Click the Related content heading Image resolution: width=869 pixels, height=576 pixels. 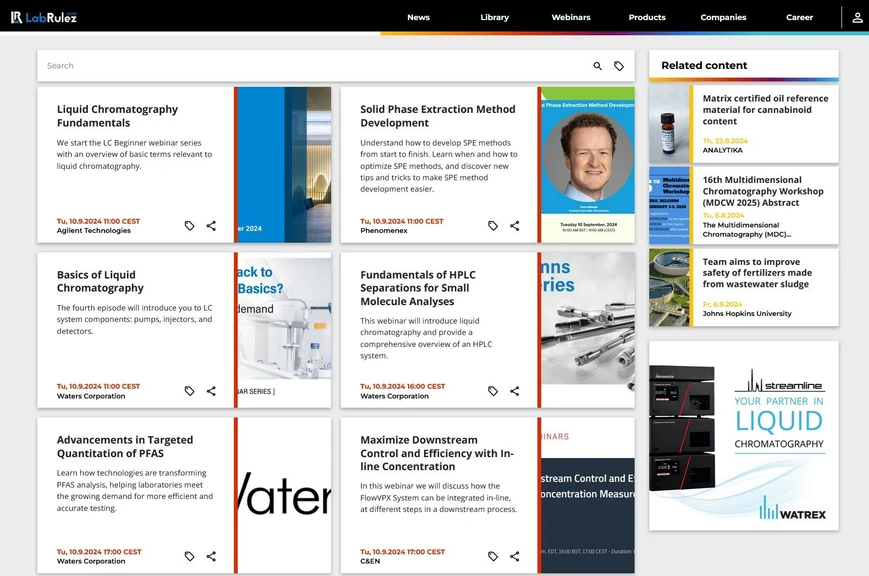click(x=704, y=65)
